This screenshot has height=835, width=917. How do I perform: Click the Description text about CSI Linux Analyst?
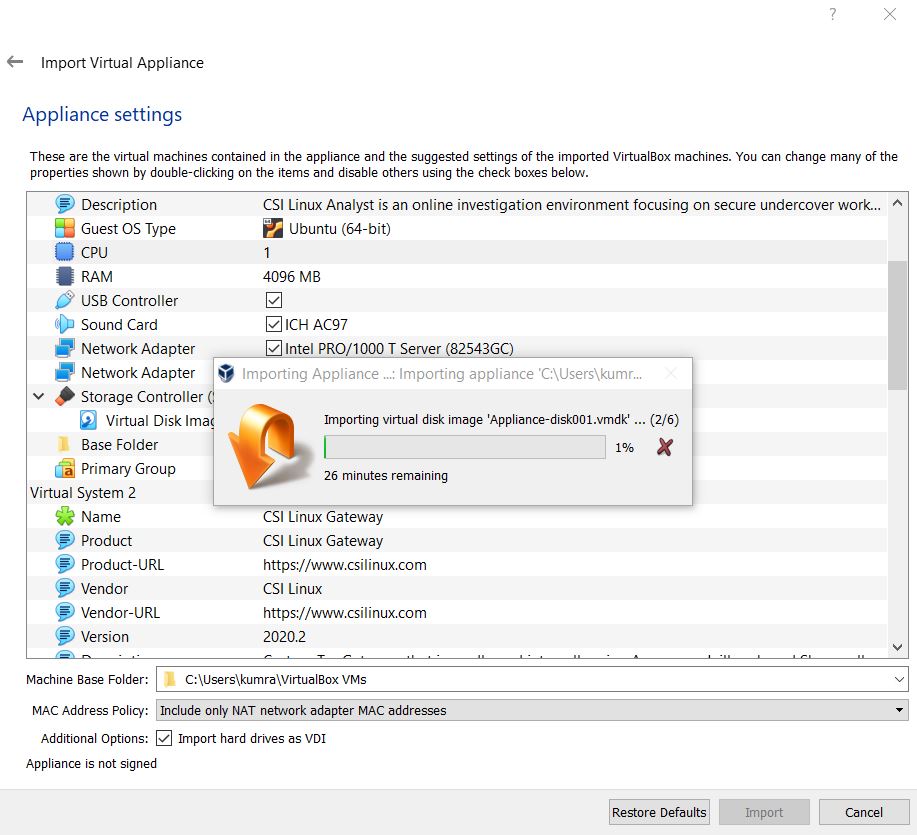click(571, 204)
